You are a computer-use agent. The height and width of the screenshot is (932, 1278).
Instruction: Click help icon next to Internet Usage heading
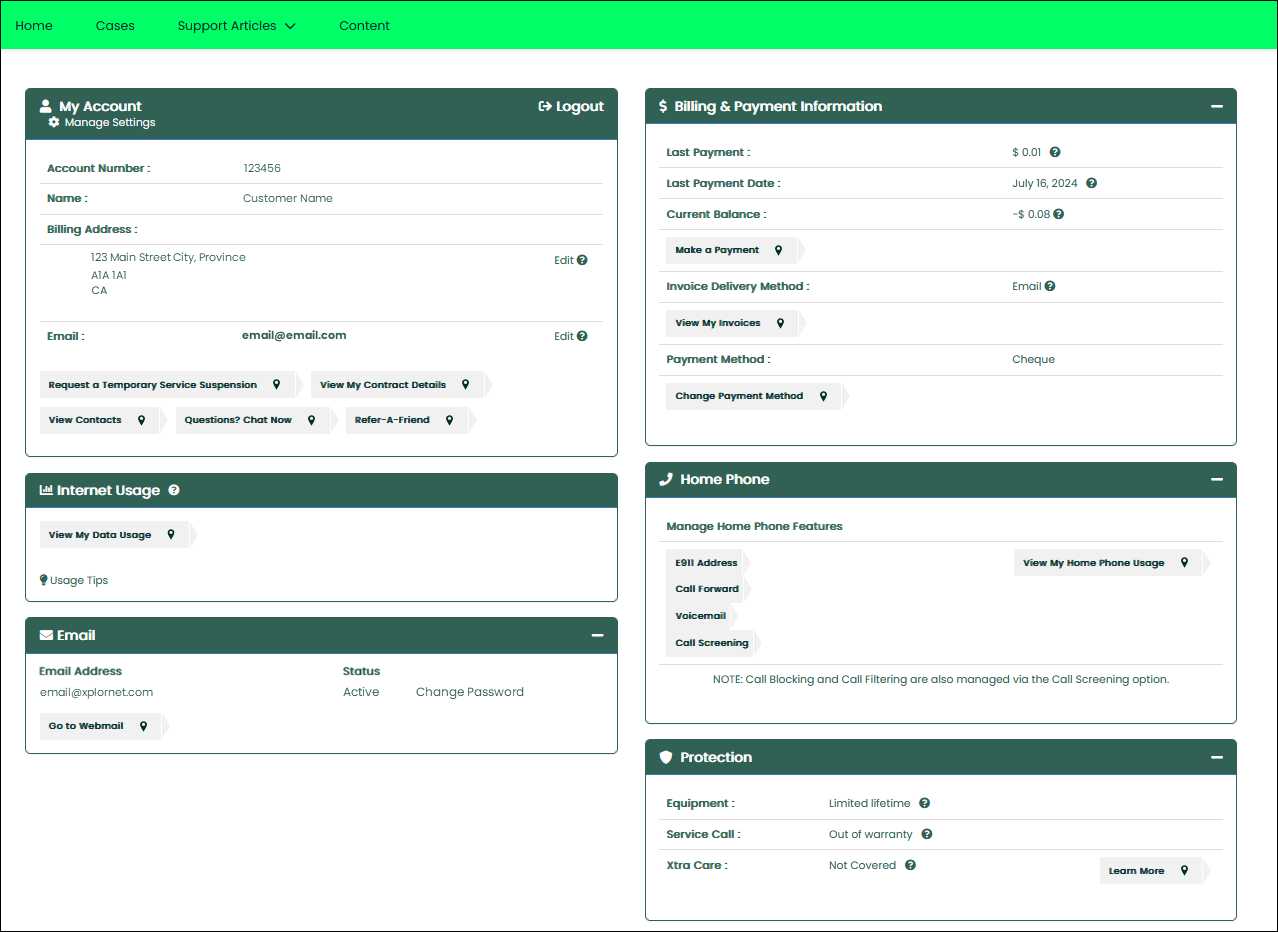pyautogui.click(x=174, y=491)
